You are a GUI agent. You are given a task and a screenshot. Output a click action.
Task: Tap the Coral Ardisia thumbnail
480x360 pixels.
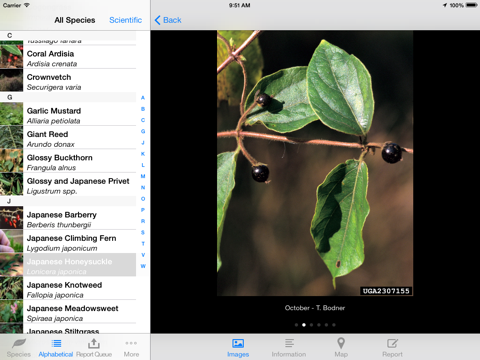tap(11, 57)
